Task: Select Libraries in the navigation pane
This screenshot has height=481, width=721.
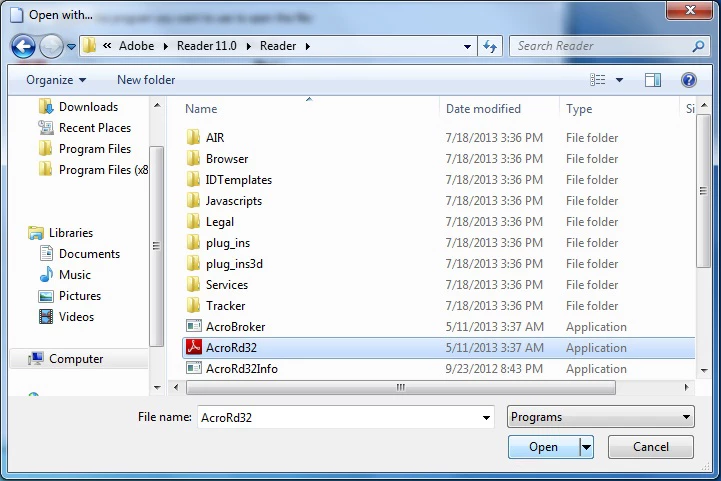Action: pyautogui.click(x=60, y=233)
